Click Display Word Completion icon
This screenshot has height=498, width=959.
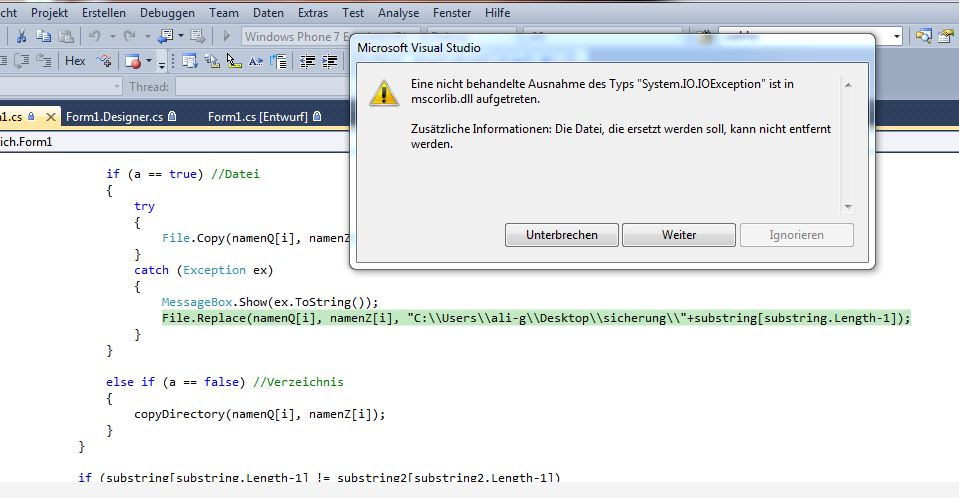click(x=256, y=61)
